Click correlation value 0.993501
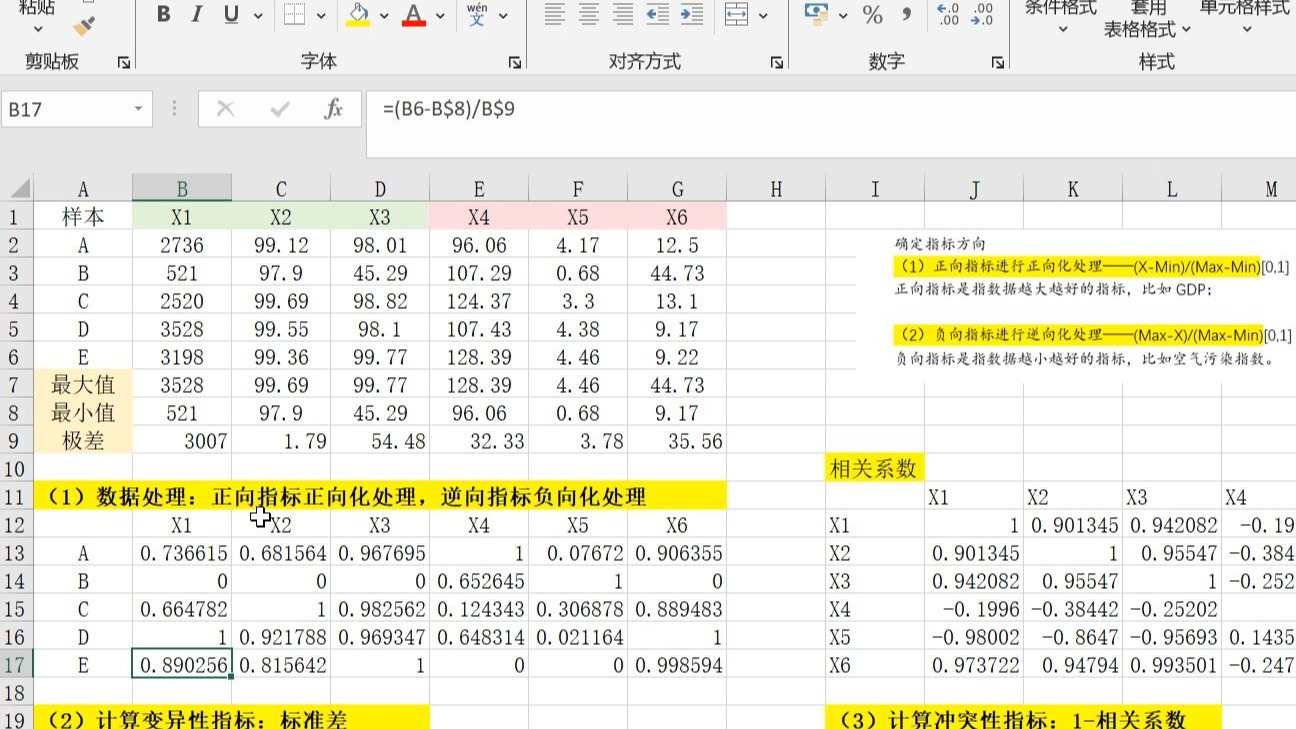The image size is (1296, 729). [1172, 665]
